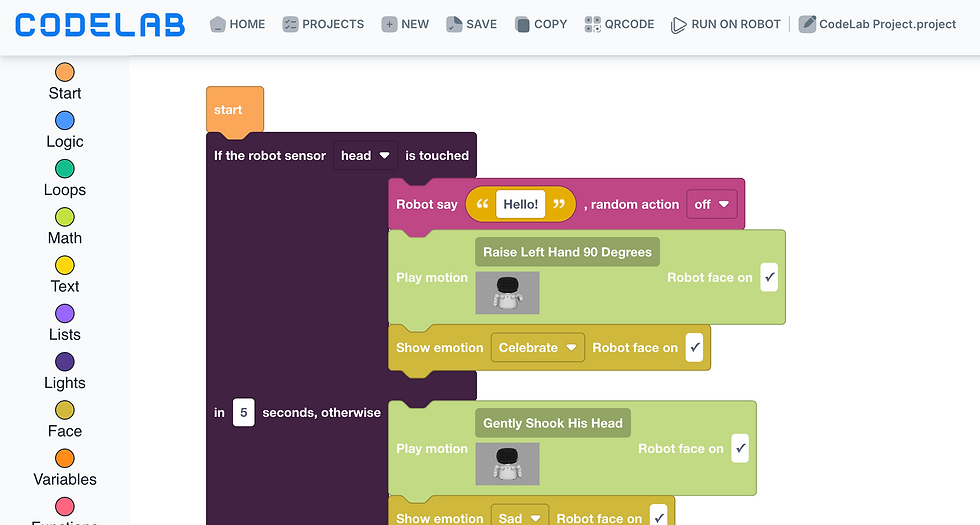The height and width of the screenshot is (525, 980).
Task: Select the orange start block
Action: pos(235,110)
